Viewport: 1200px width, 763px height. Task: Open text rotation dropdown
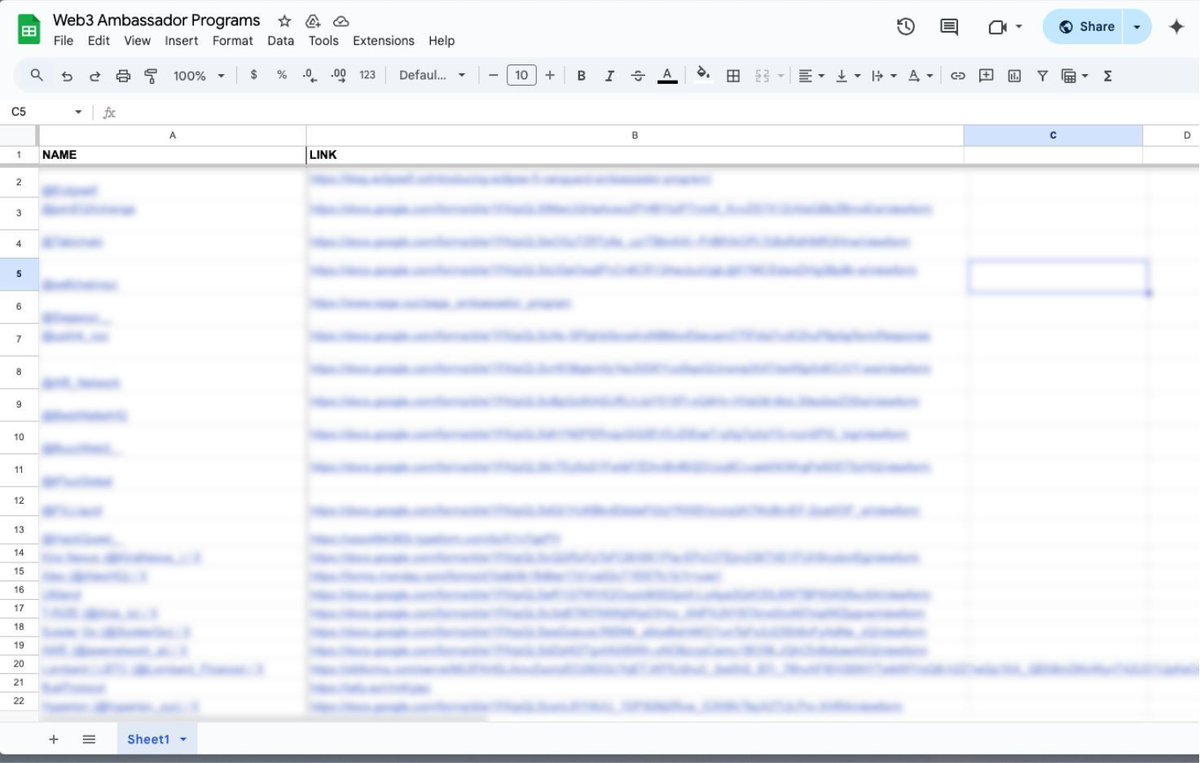[x=919, y=75]
